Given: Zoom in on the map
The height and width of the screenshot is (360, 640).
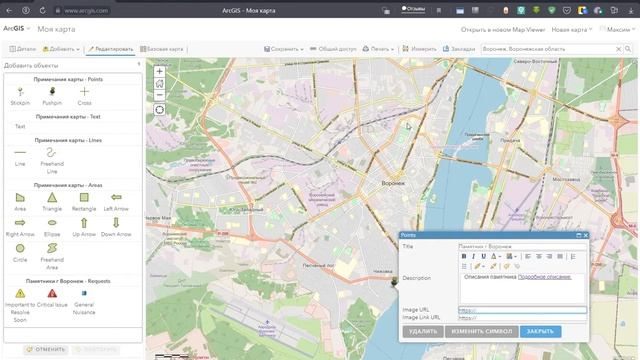Looking at the screenshot, I should 159,71.
